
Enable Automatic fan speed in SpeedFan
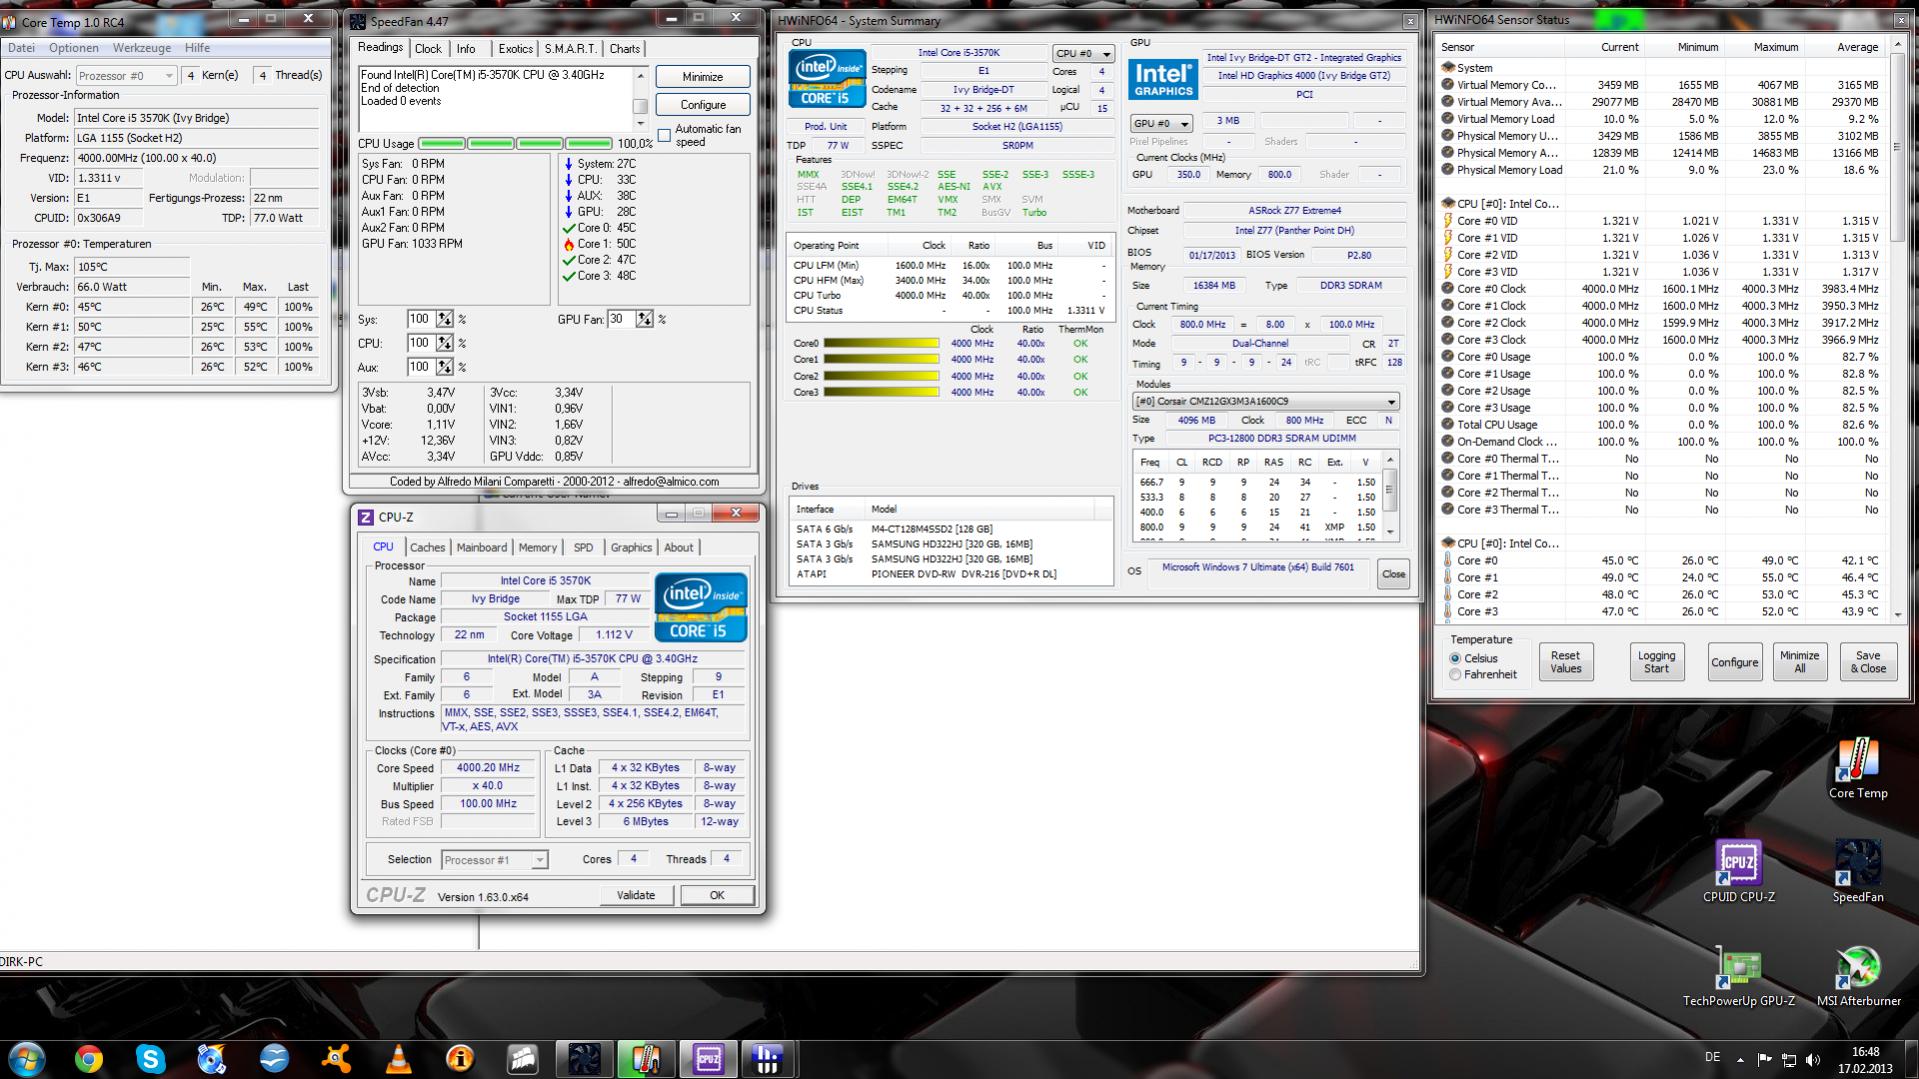(x=664, y=135)
